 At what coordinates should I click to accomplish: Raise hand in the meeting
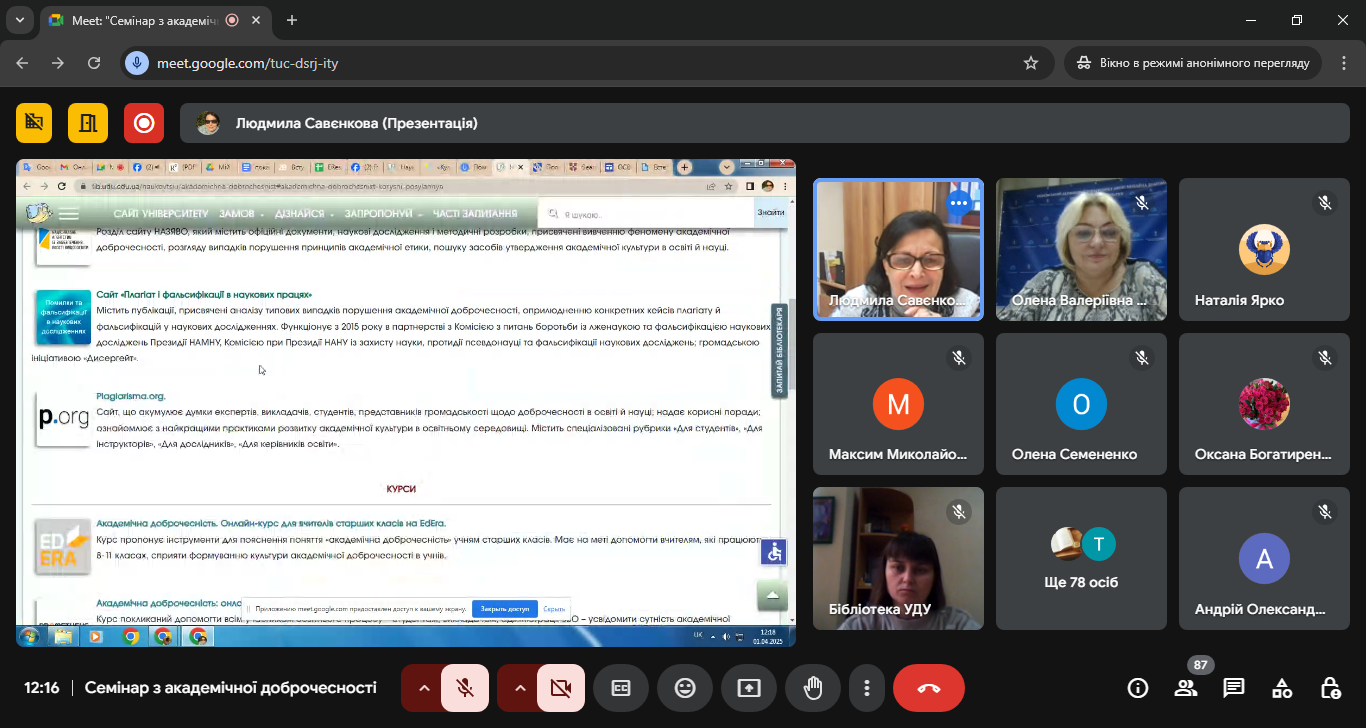813,688
